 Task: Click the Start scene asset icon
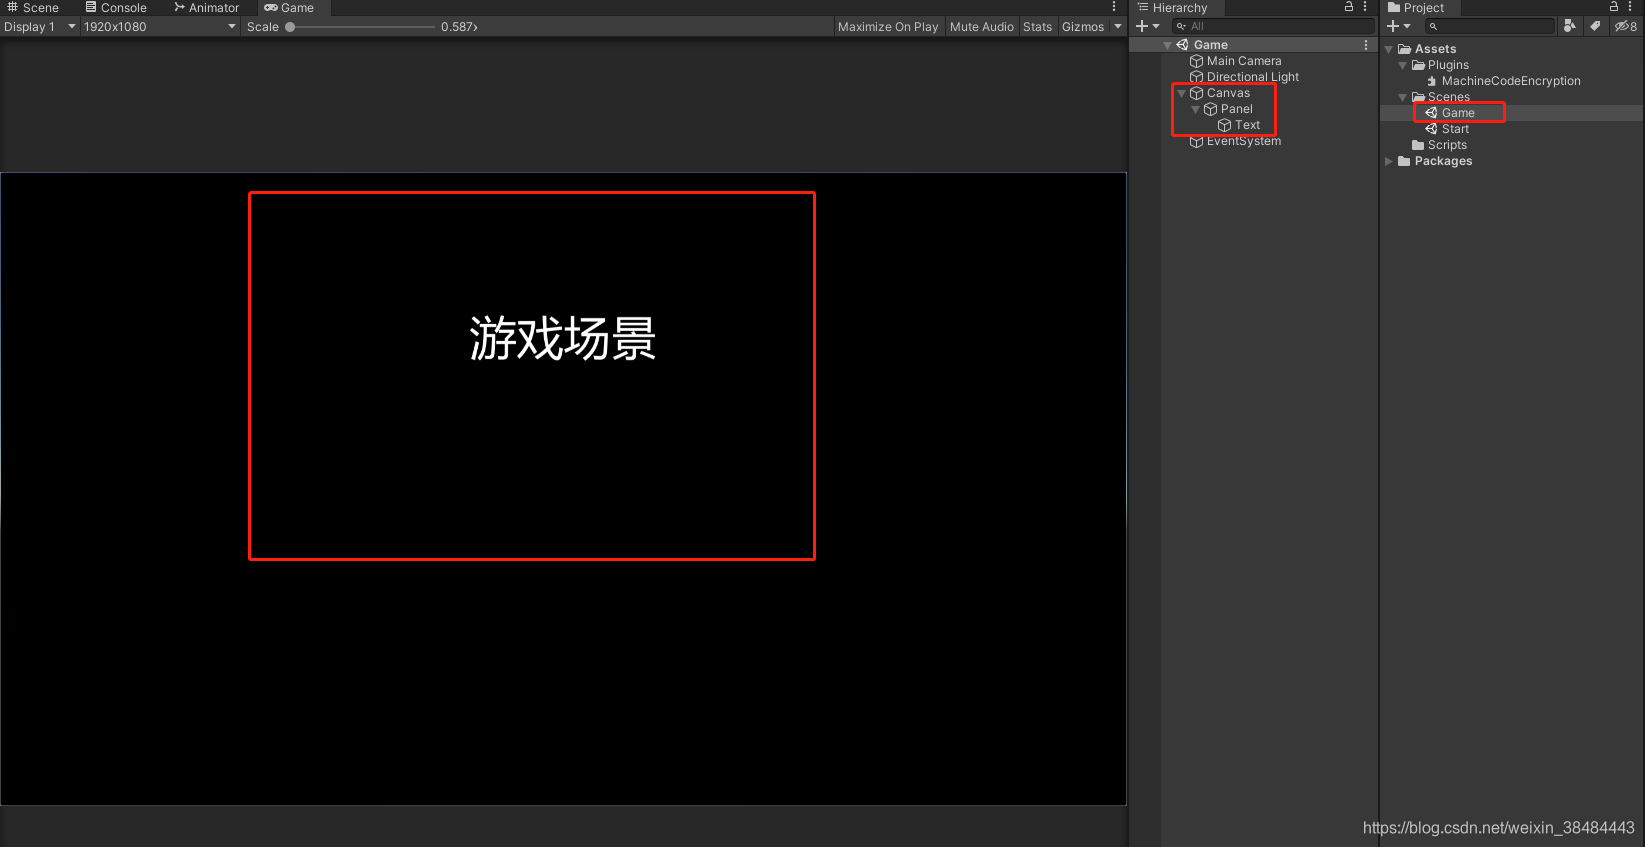1431,129
